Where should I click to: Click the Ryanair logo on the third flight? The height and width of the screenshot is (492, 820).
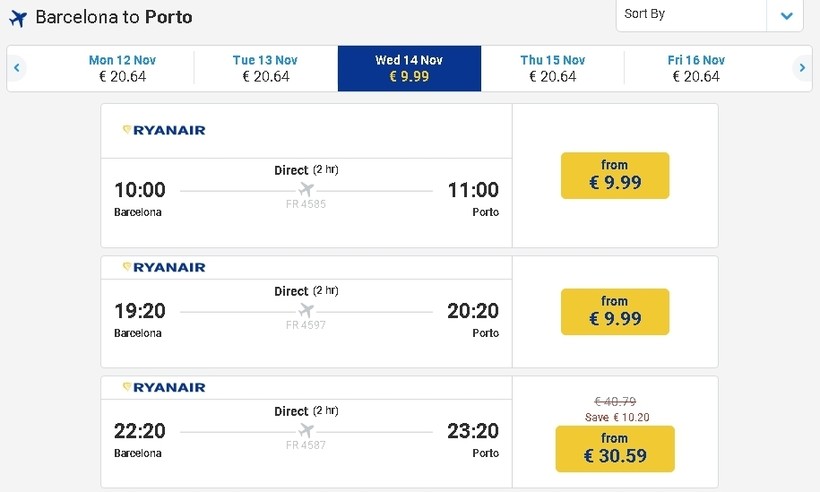pyautogui.click(x=163, y=387)
